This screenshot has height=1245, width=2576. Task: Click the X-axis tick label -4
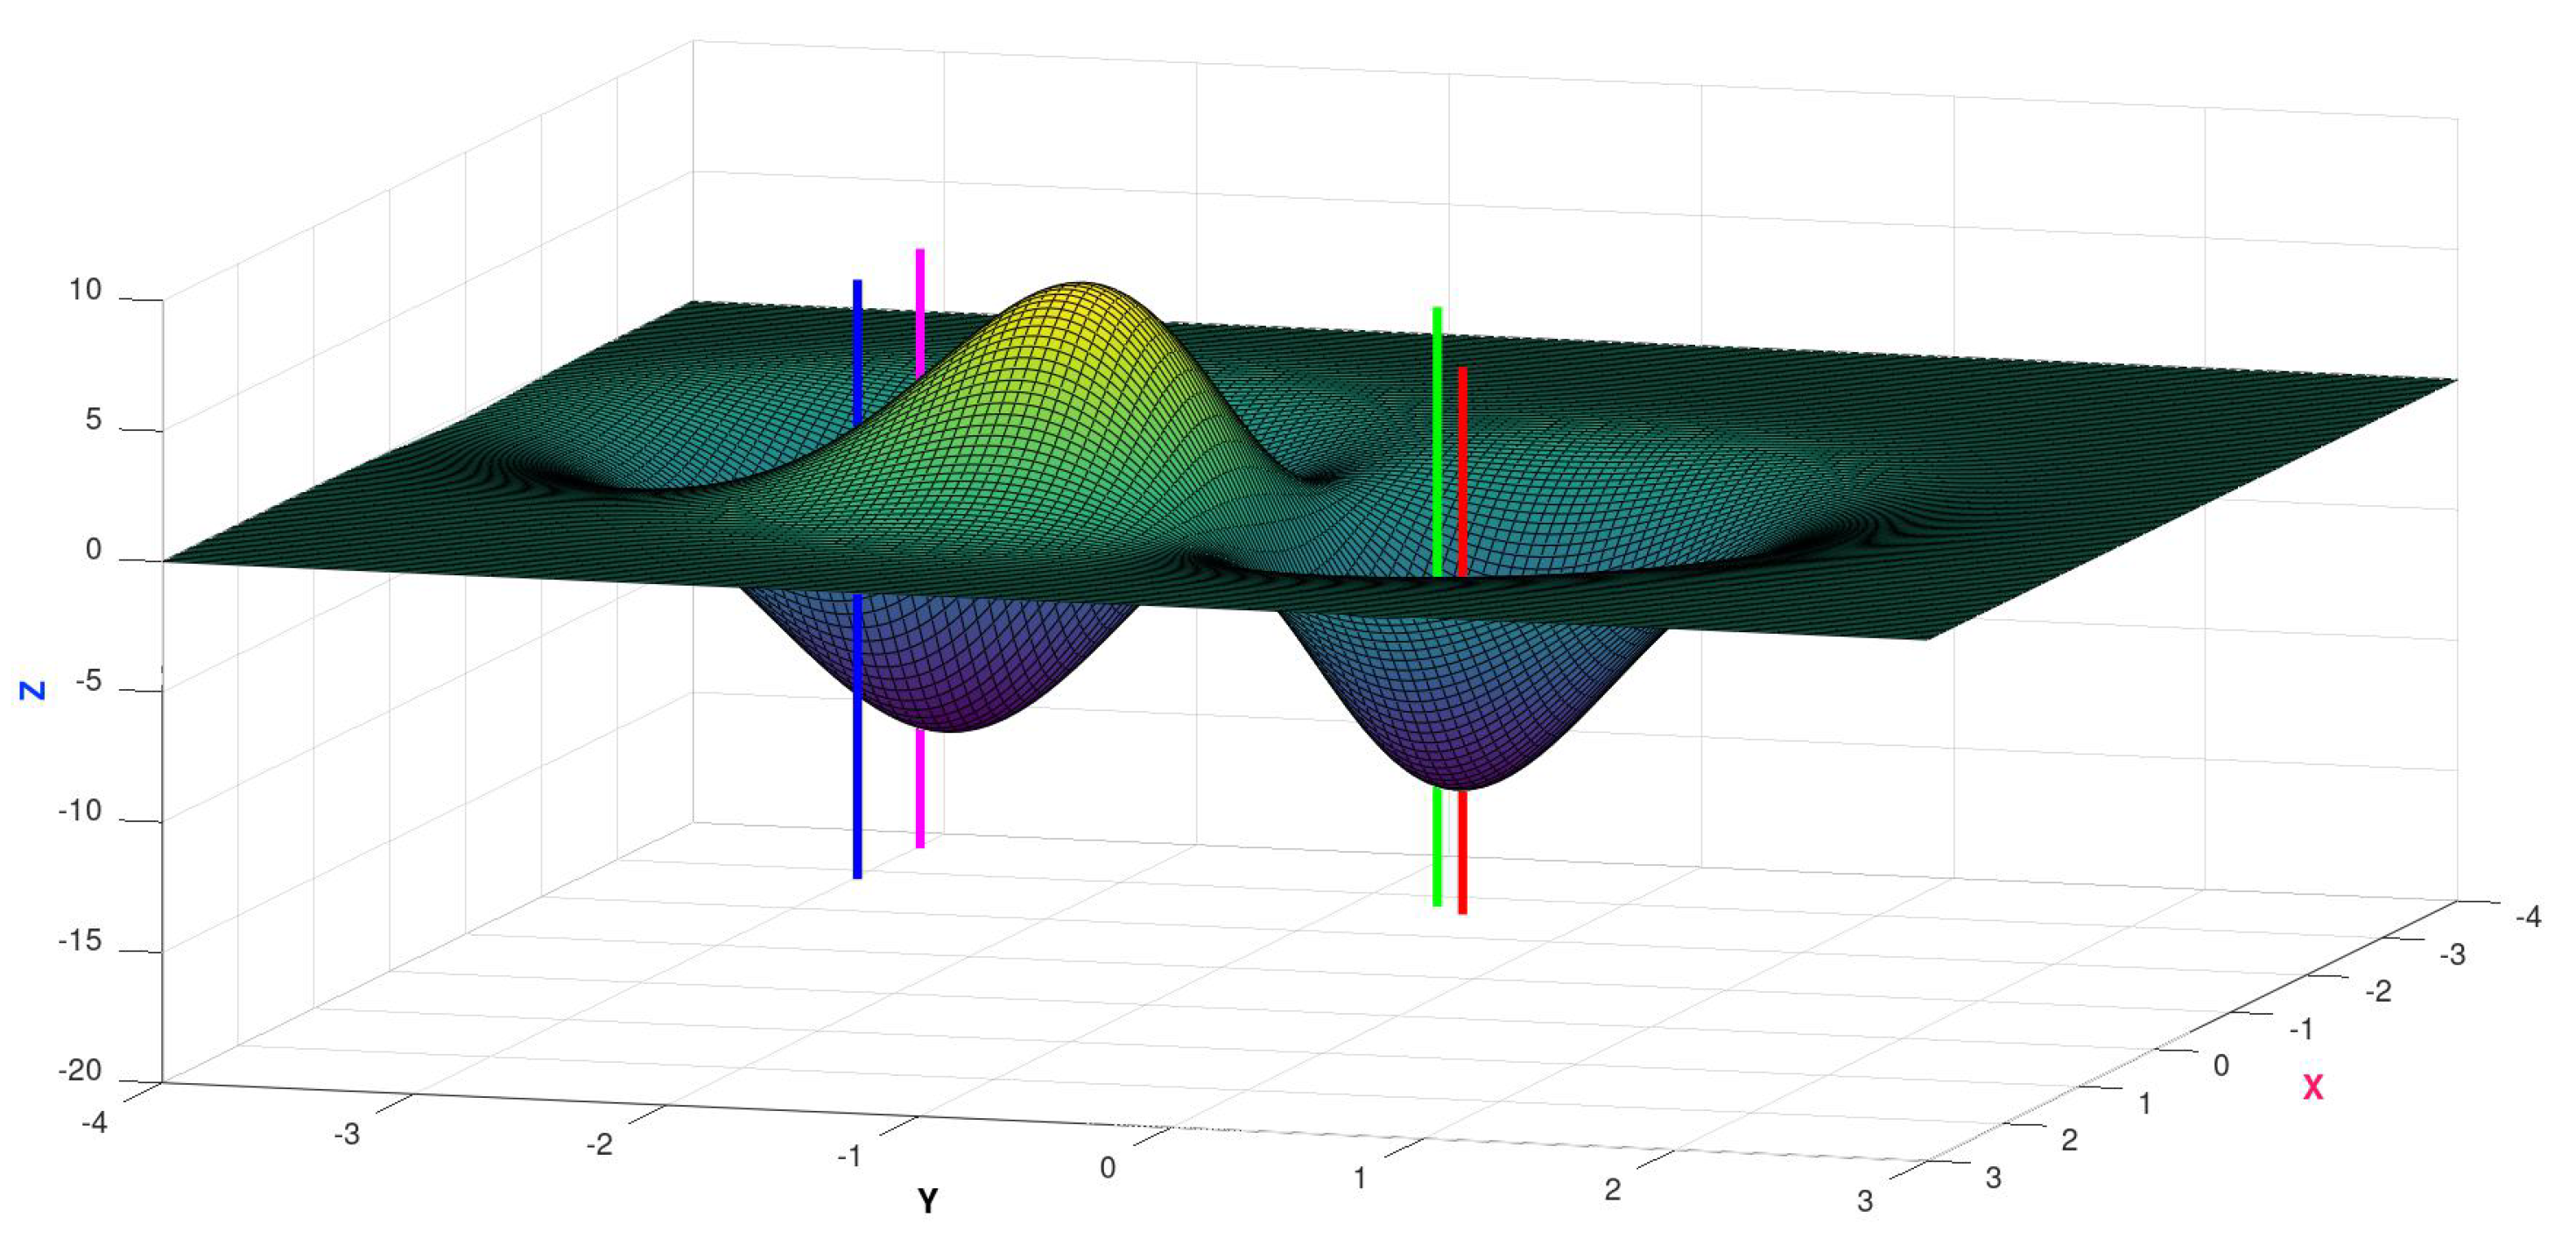click(x=2527, y=916)
